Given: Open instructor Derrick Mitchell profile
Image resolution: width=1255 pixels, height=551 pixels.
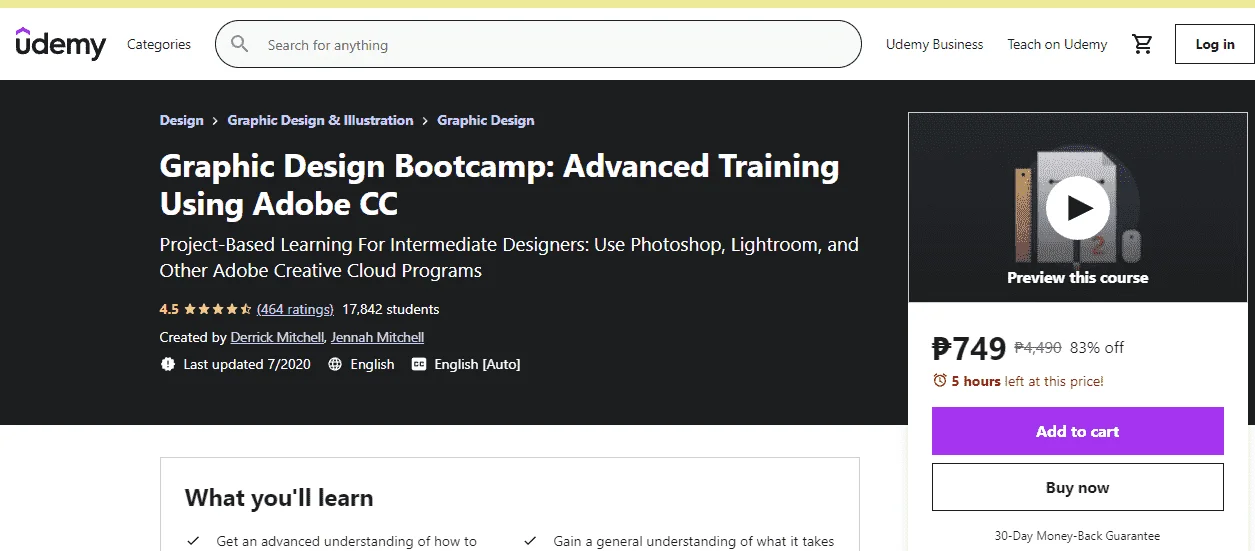Looking at the screenshot, I should (x=277, y=337).
